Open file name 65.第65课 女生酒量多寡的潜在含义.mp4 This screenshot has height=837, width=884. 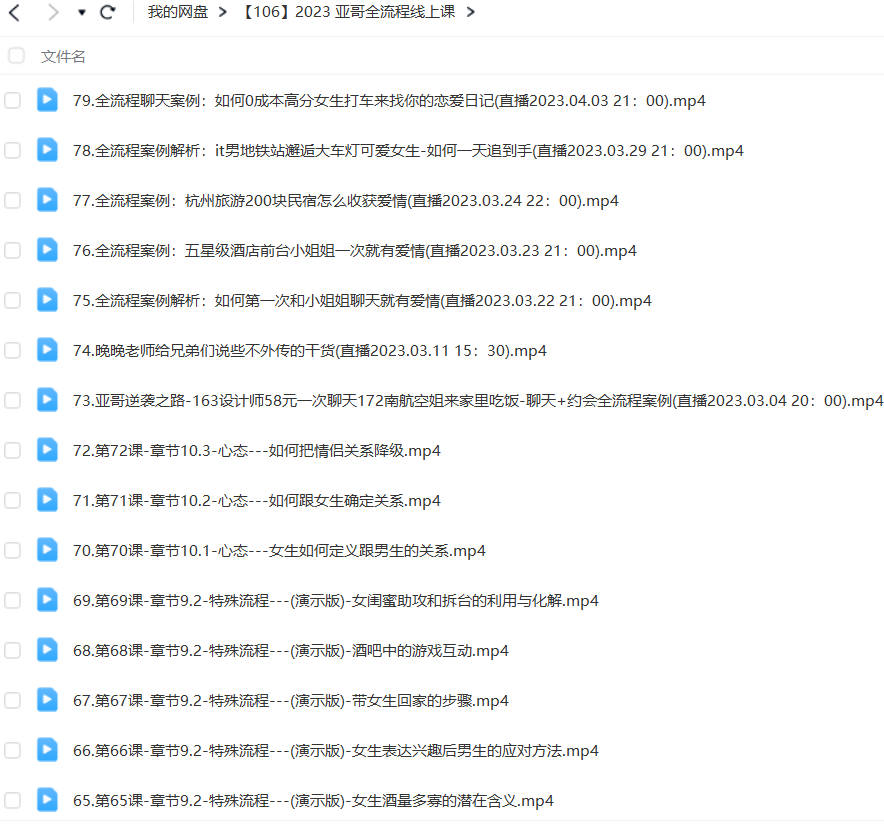pyautogui.click(x=313, y=801)
